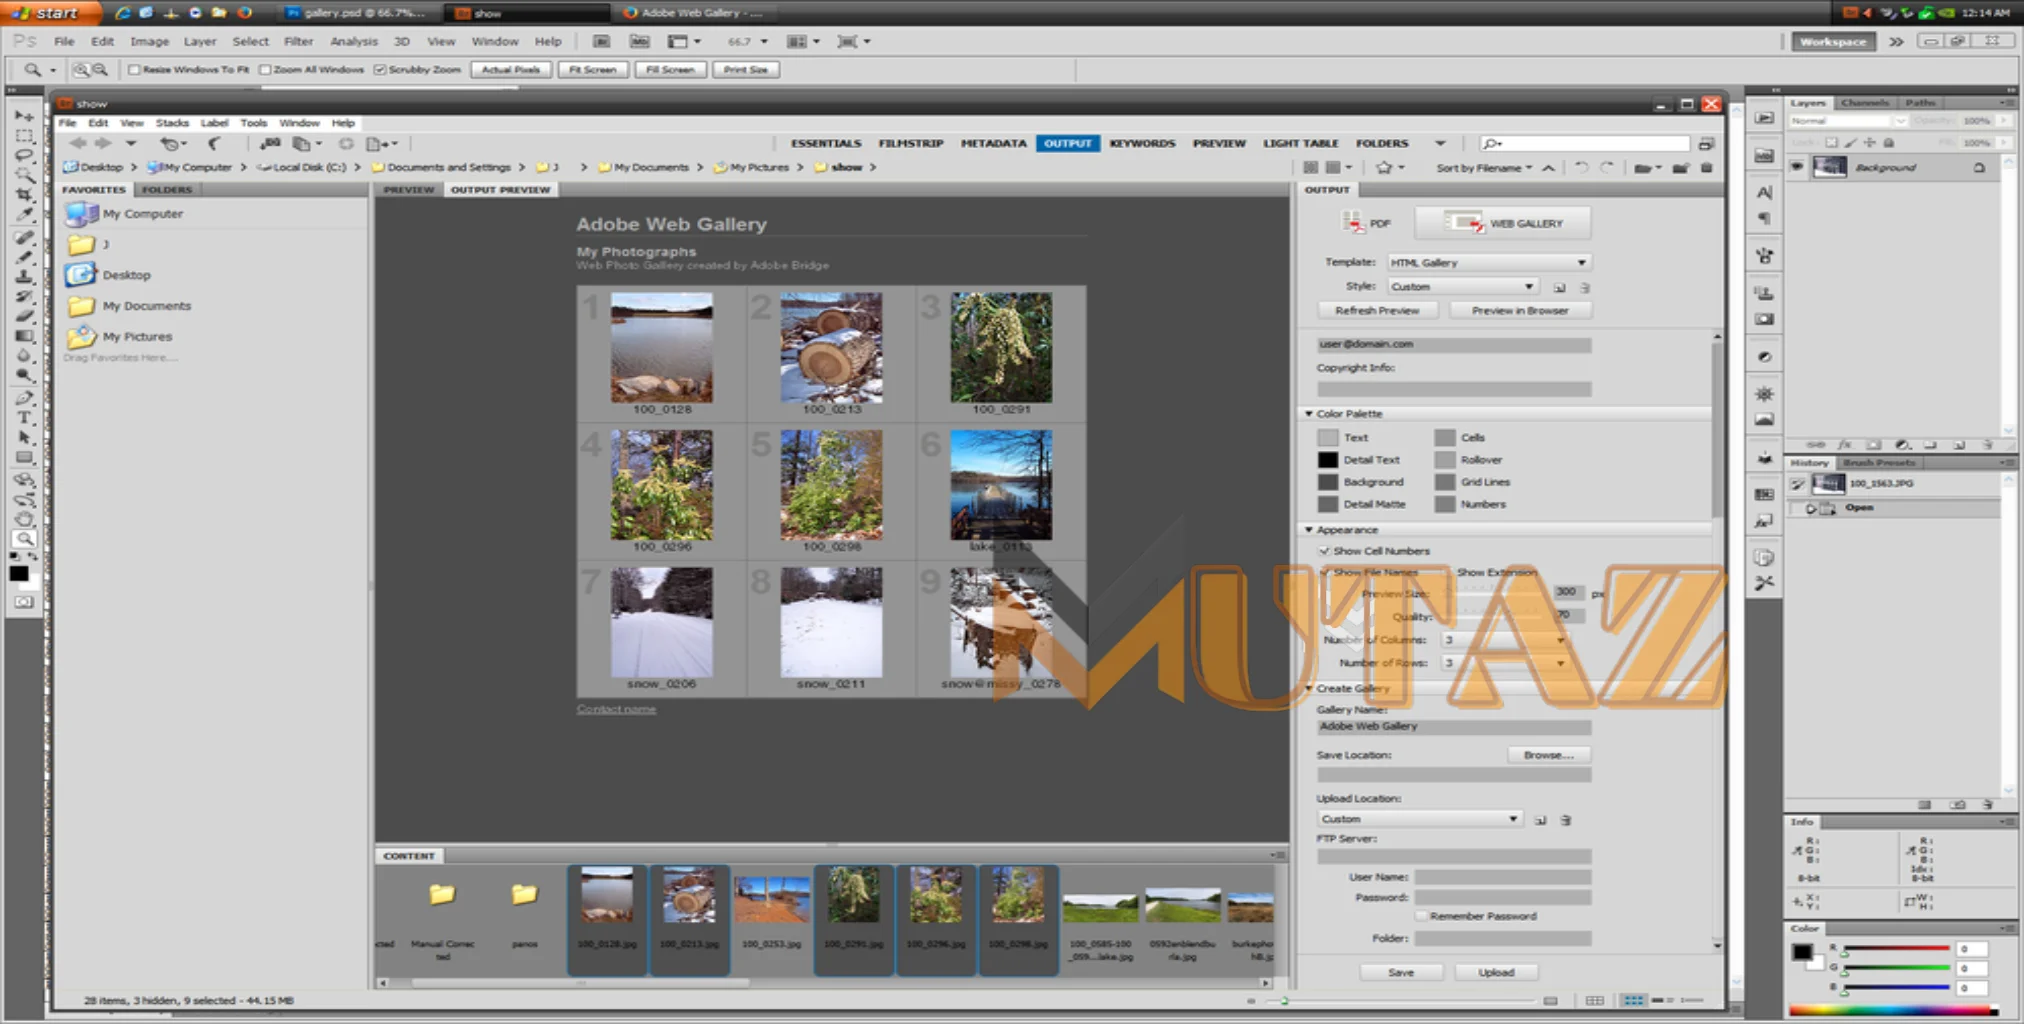This screenshot has height=1024, width=2024.
Task: Click the Background color swatch in Color Palette
Action: pos(1327,482)
